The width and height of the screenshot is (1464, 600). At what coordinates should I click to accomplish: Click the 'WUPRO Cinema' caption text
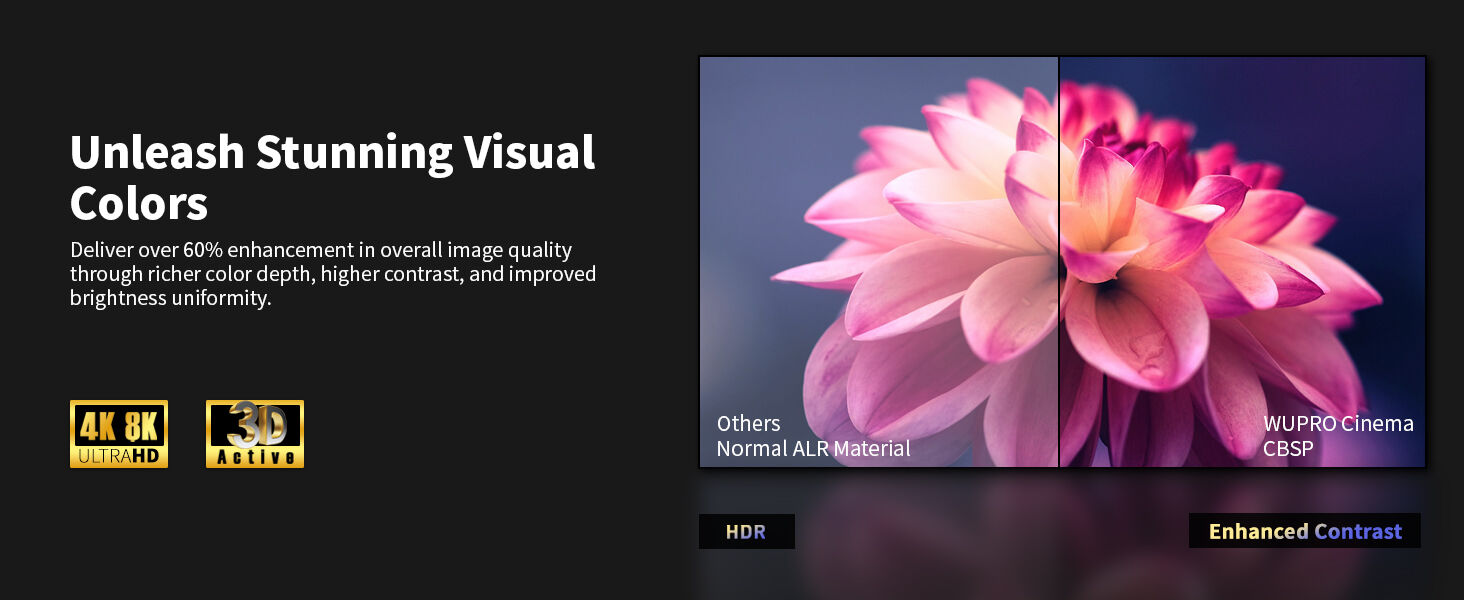click(1338, 423)
